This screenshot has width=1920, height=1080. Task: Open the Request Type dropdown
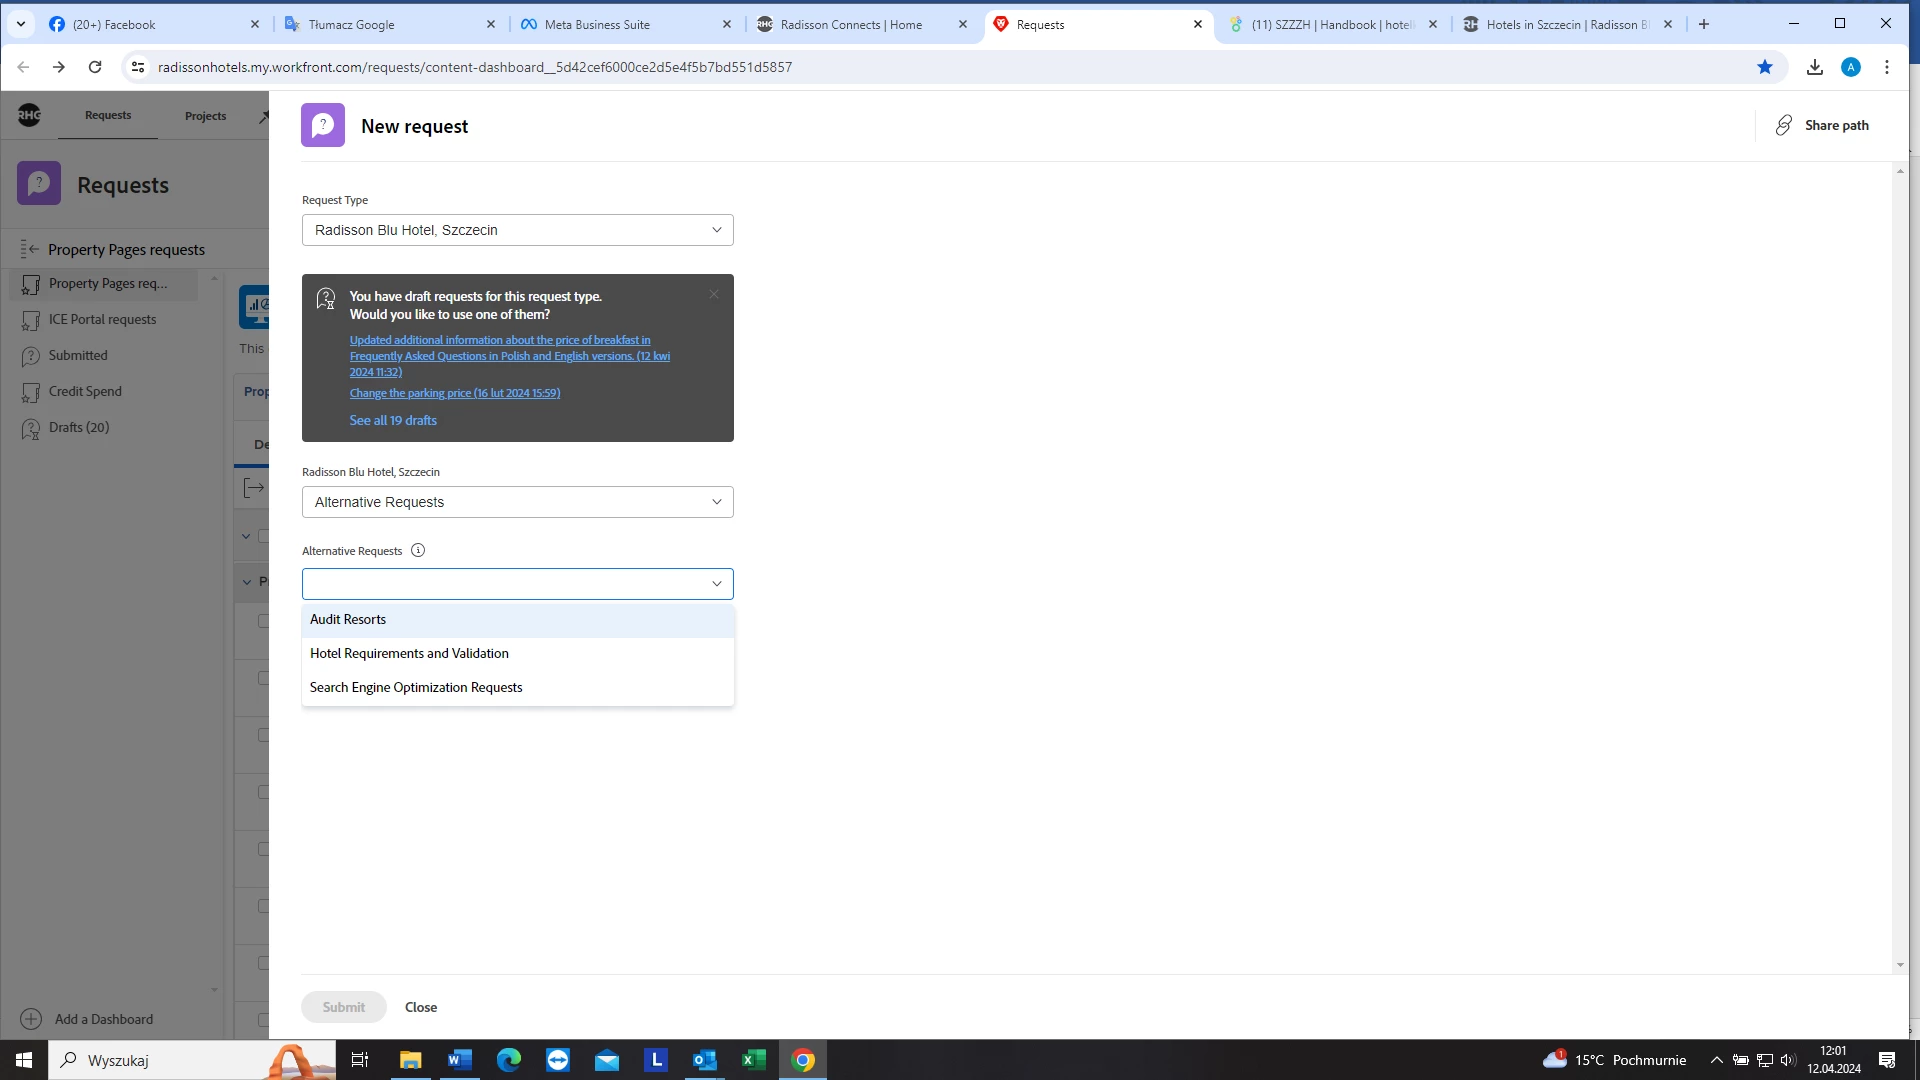click(517, 230)
